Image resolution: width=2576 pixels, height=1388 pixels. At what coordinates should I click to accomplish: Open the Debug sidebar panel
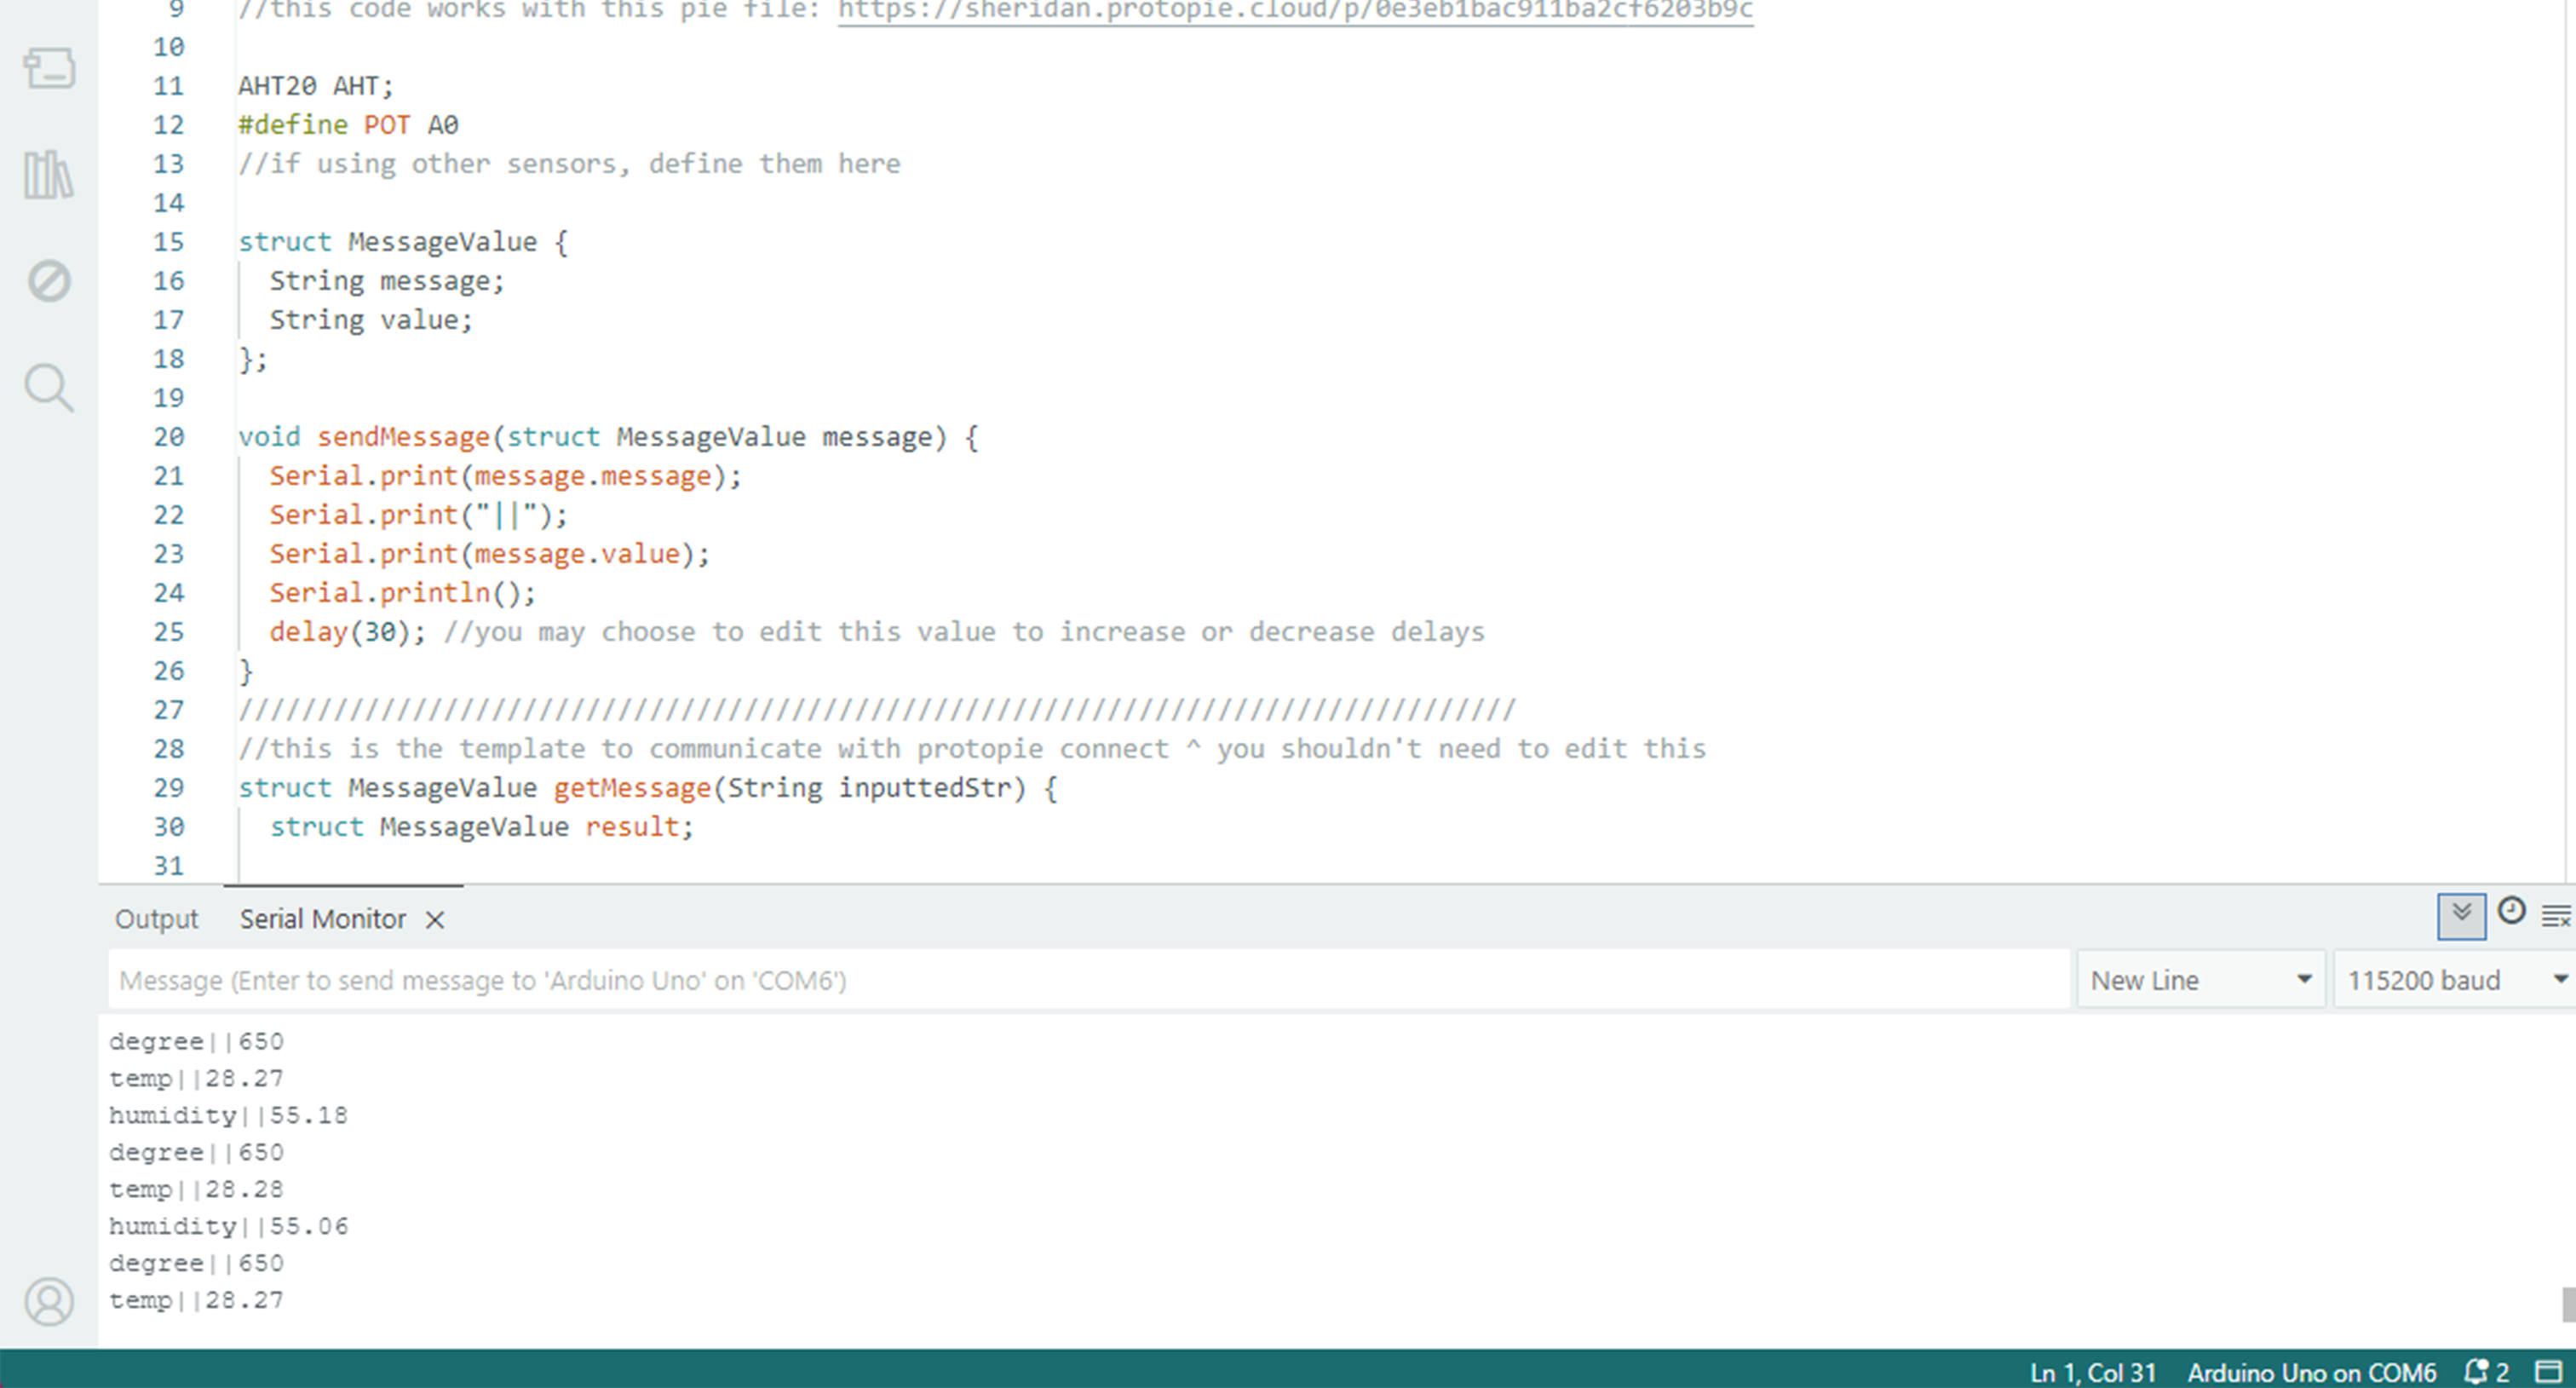pos(49,281)
